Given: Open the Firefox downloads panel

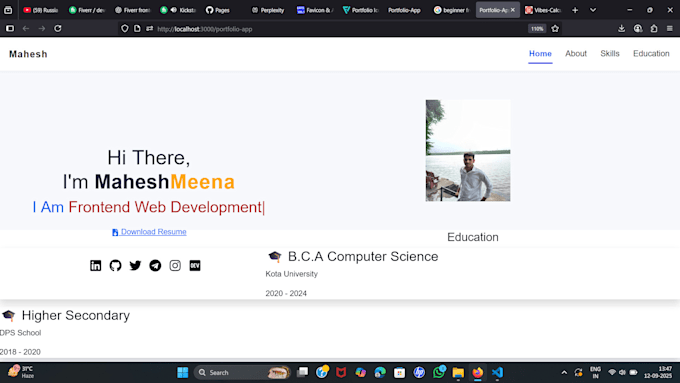Looking at the screenshot, I should pos(621,29).
